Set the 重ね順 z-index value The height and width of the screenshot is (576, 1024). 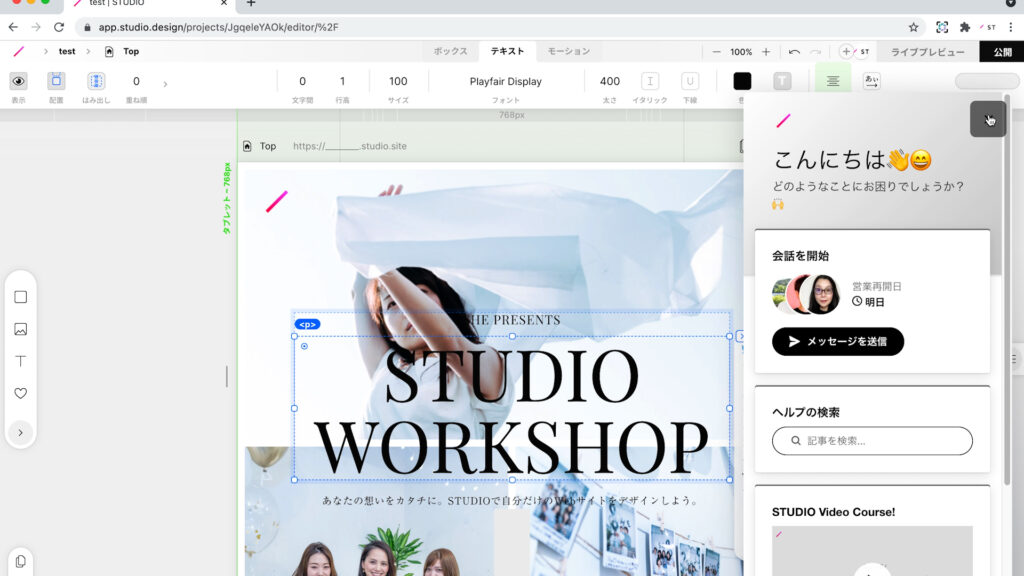pos(136,81)
